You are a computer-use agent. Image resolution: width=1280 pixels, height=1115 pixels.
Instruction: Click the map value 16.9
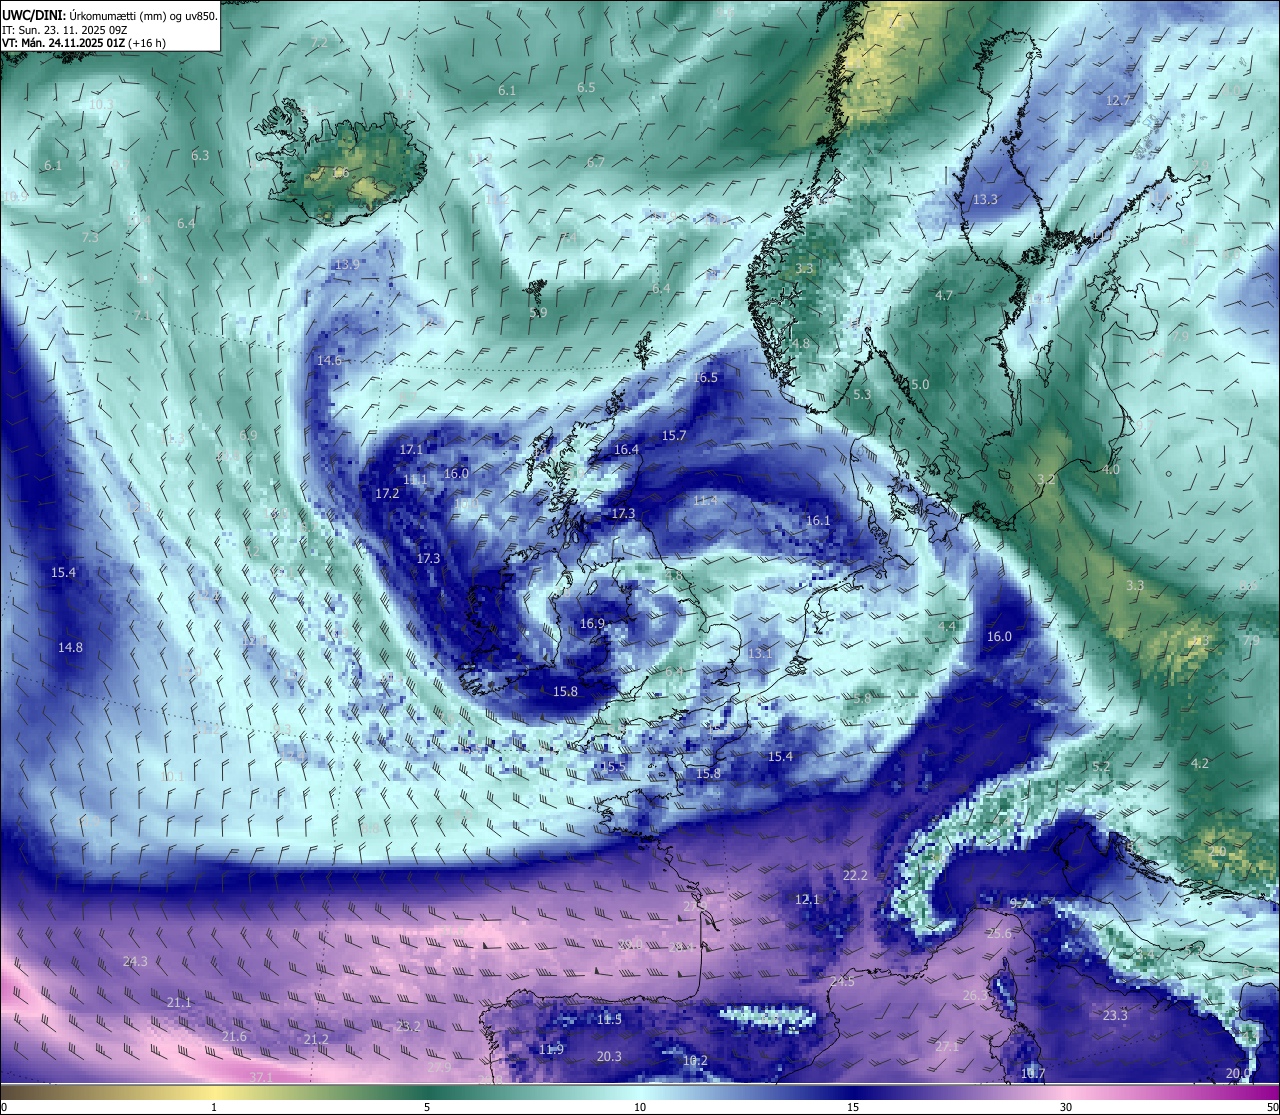(x=592, y=624)
